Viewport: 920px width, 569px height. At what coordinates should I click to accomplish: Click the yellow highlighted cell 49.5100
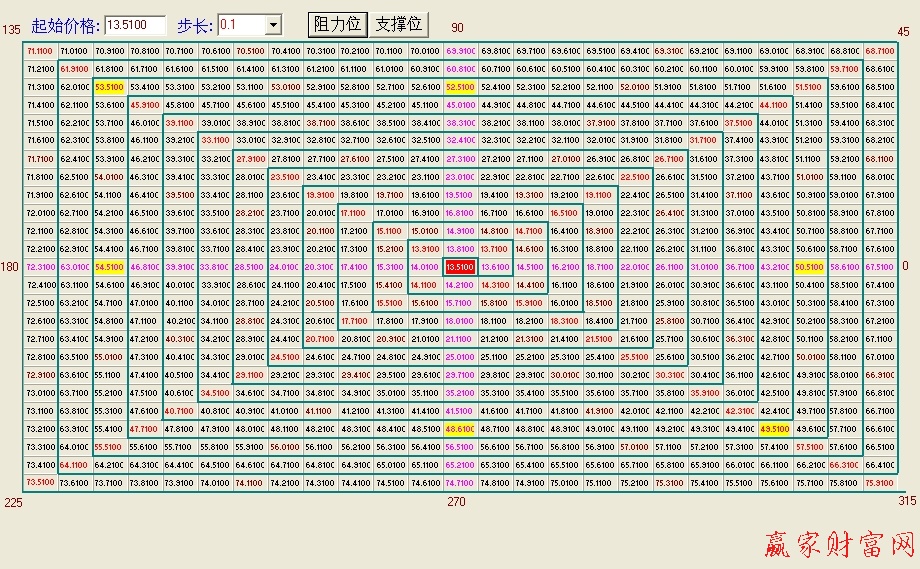[773, 429]
